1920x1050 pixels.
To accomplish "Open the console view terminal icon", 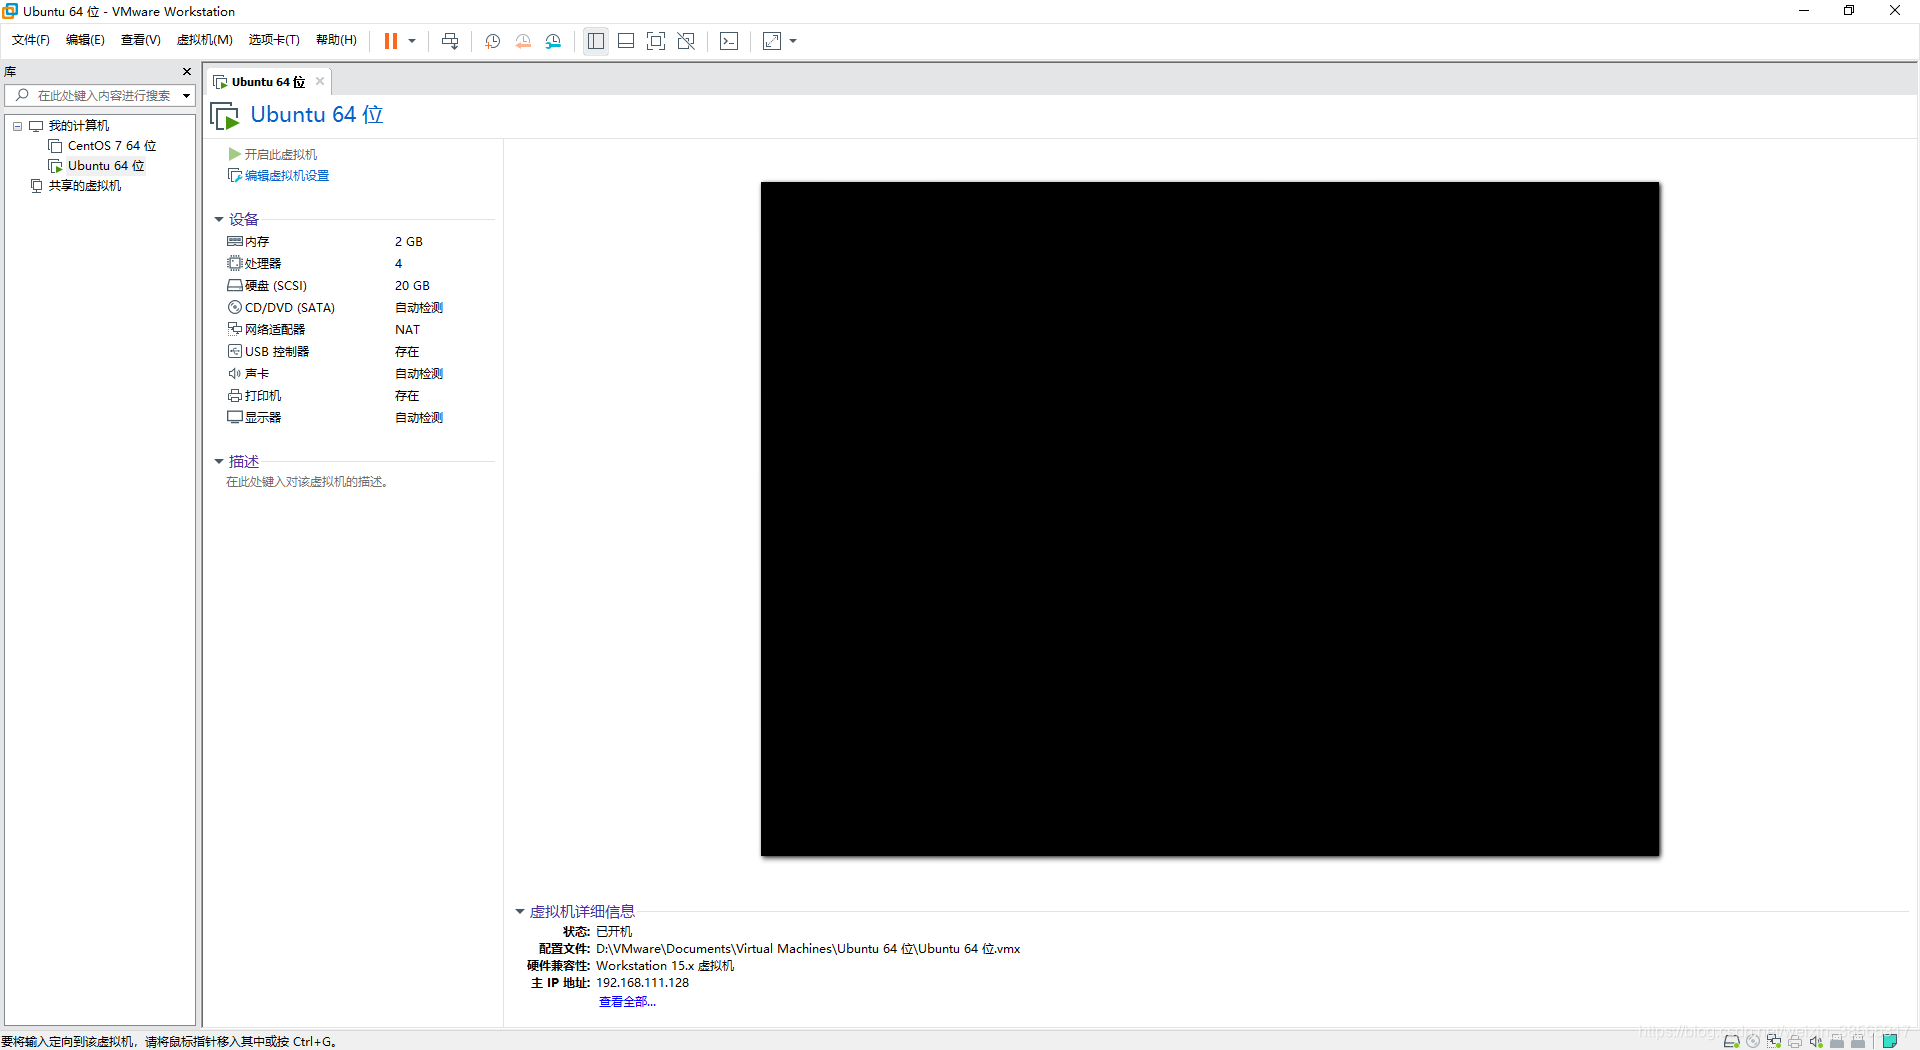I will 729,41.
